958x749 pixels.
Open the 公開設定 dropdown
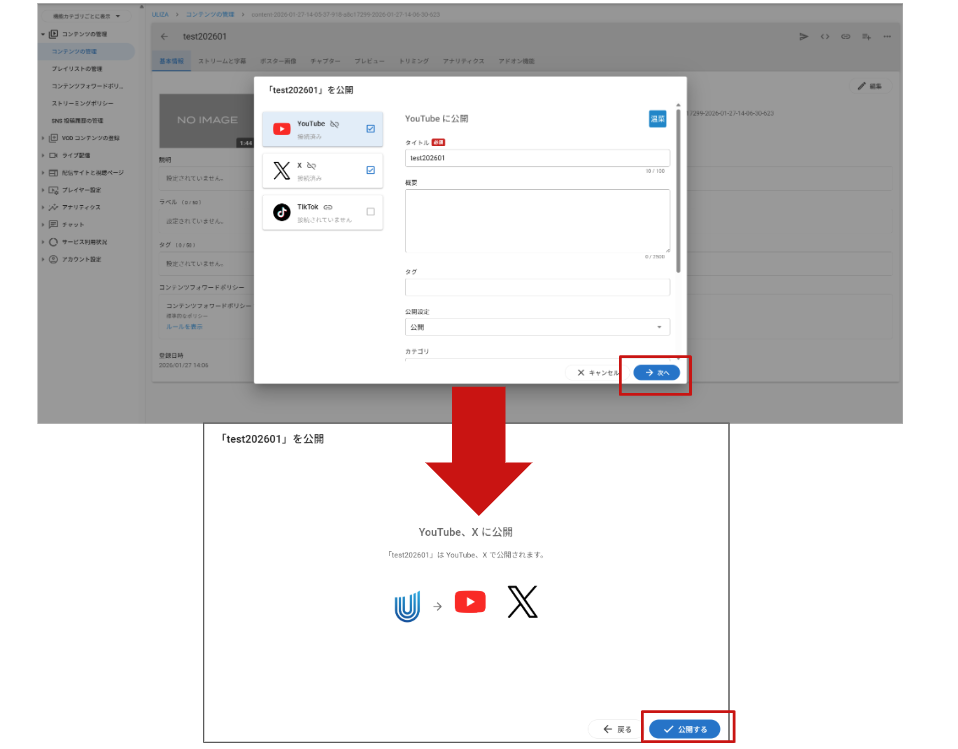coord(537,327)
